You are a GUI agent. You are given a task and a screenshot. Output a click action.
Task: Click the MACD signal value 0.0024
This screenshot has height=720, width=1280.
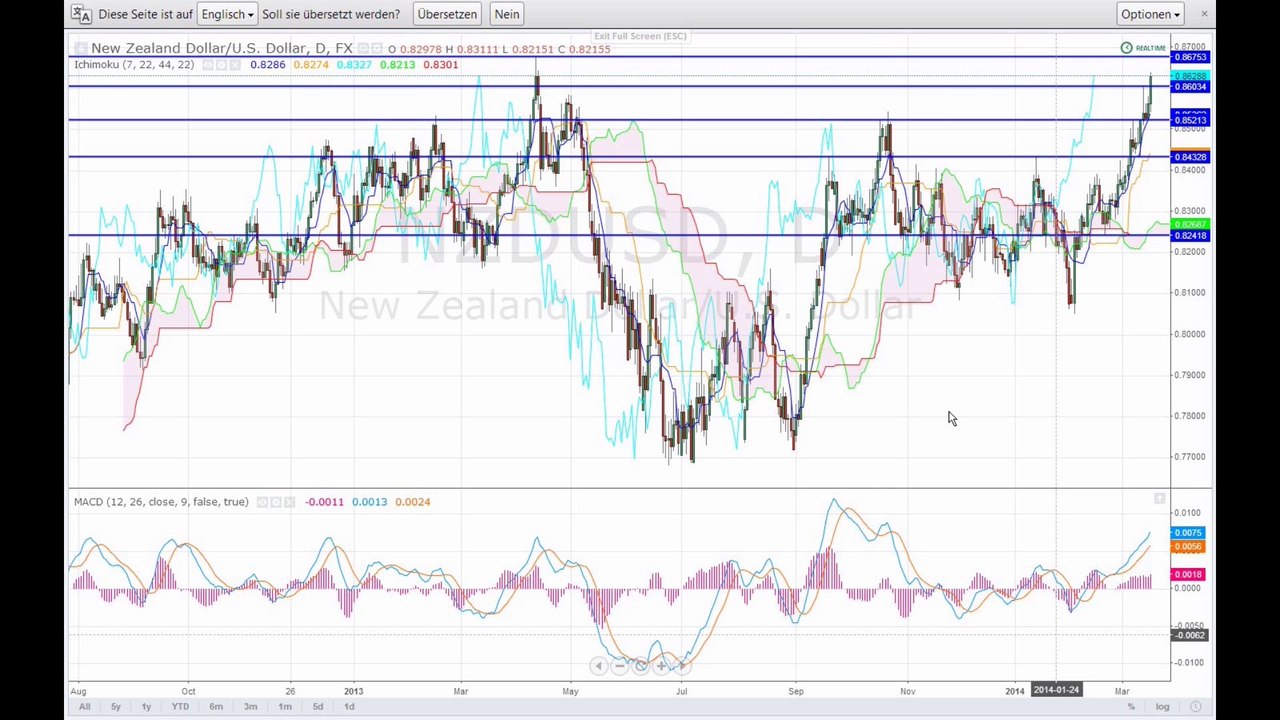coord(412,502)
